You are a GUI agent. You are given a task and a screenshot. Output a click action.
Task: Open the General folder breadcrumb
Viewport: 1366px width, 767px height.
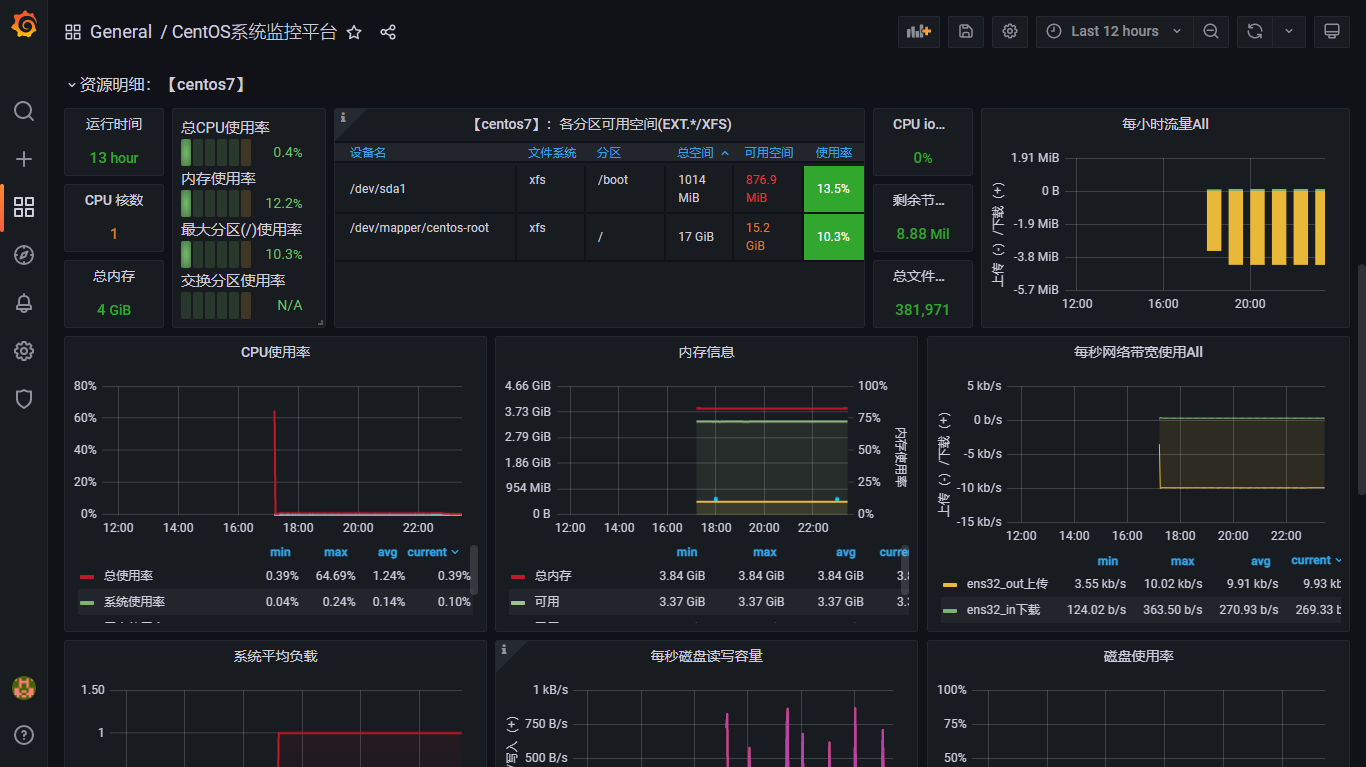(x=120, y=32)
